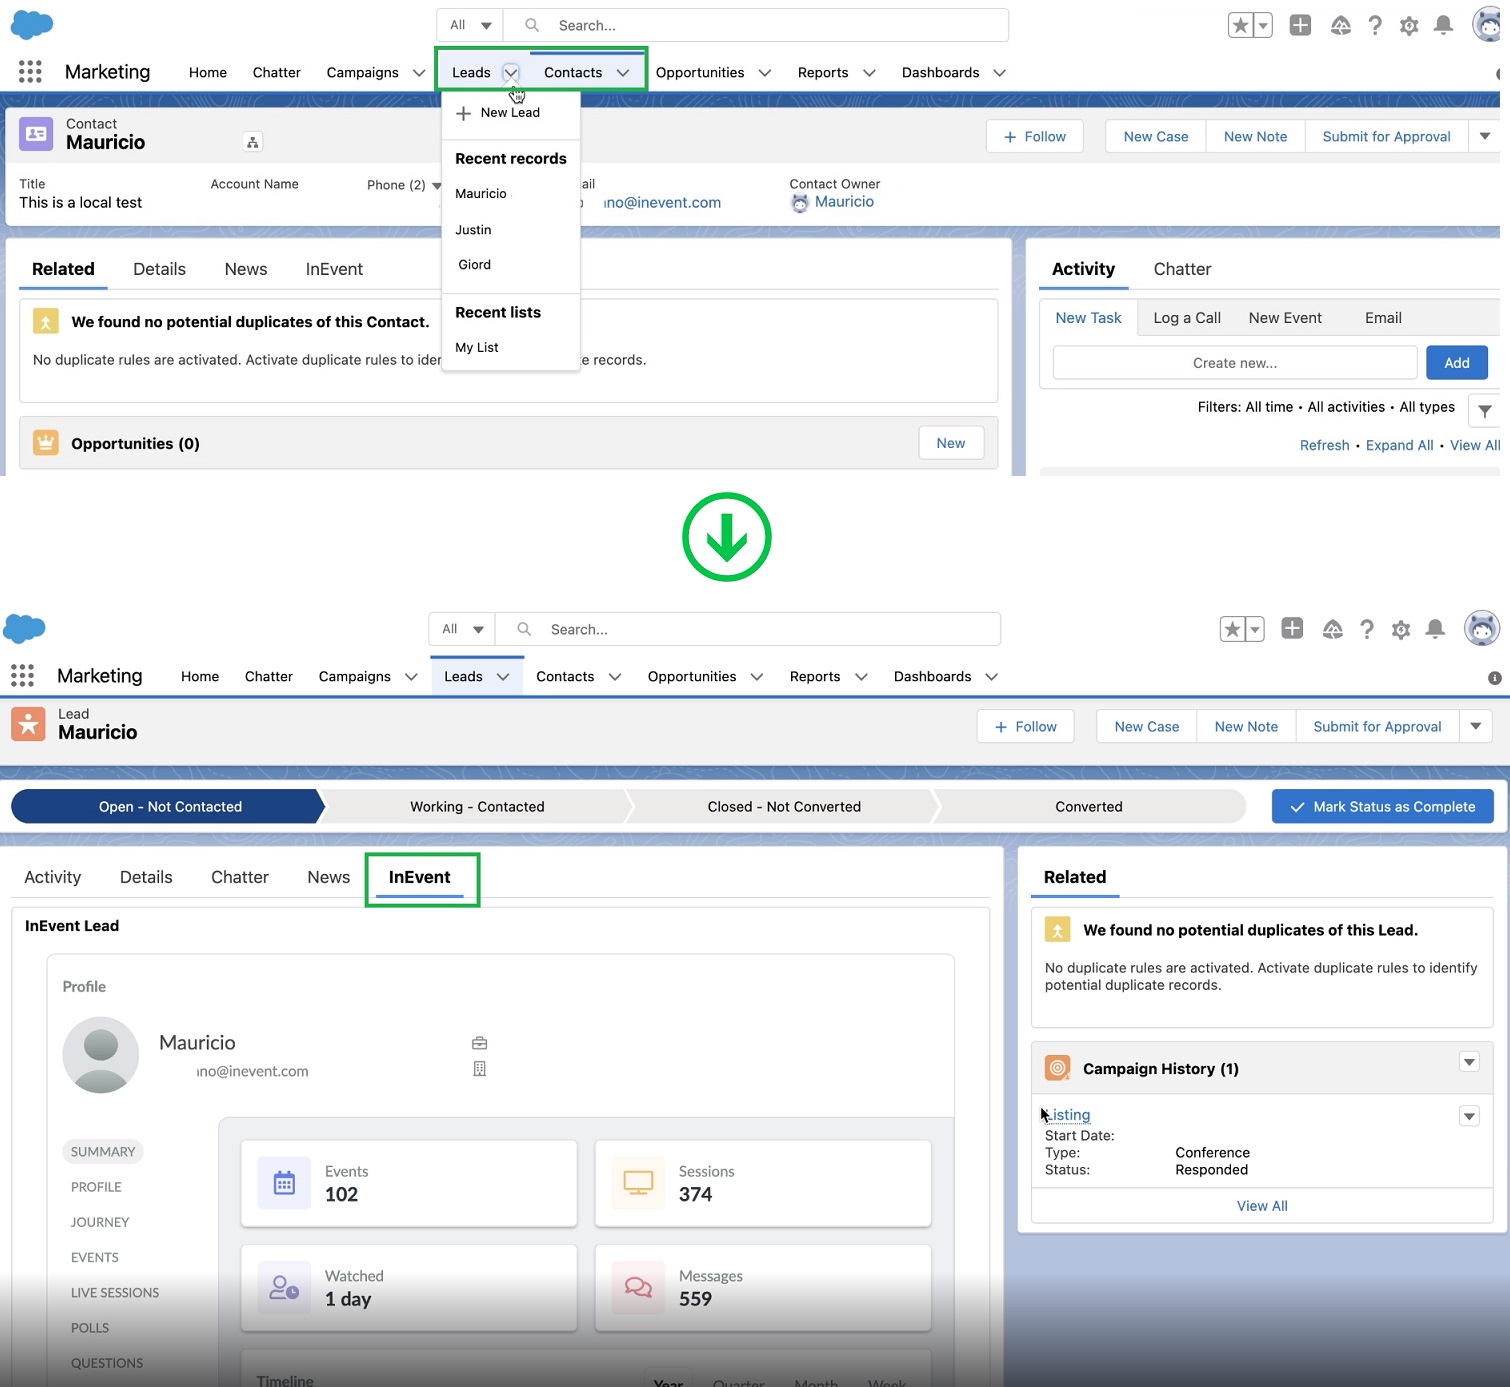Click the Favorites star icon on the Contact page
This screenshot has width=1510, height=1387.
1240,25
